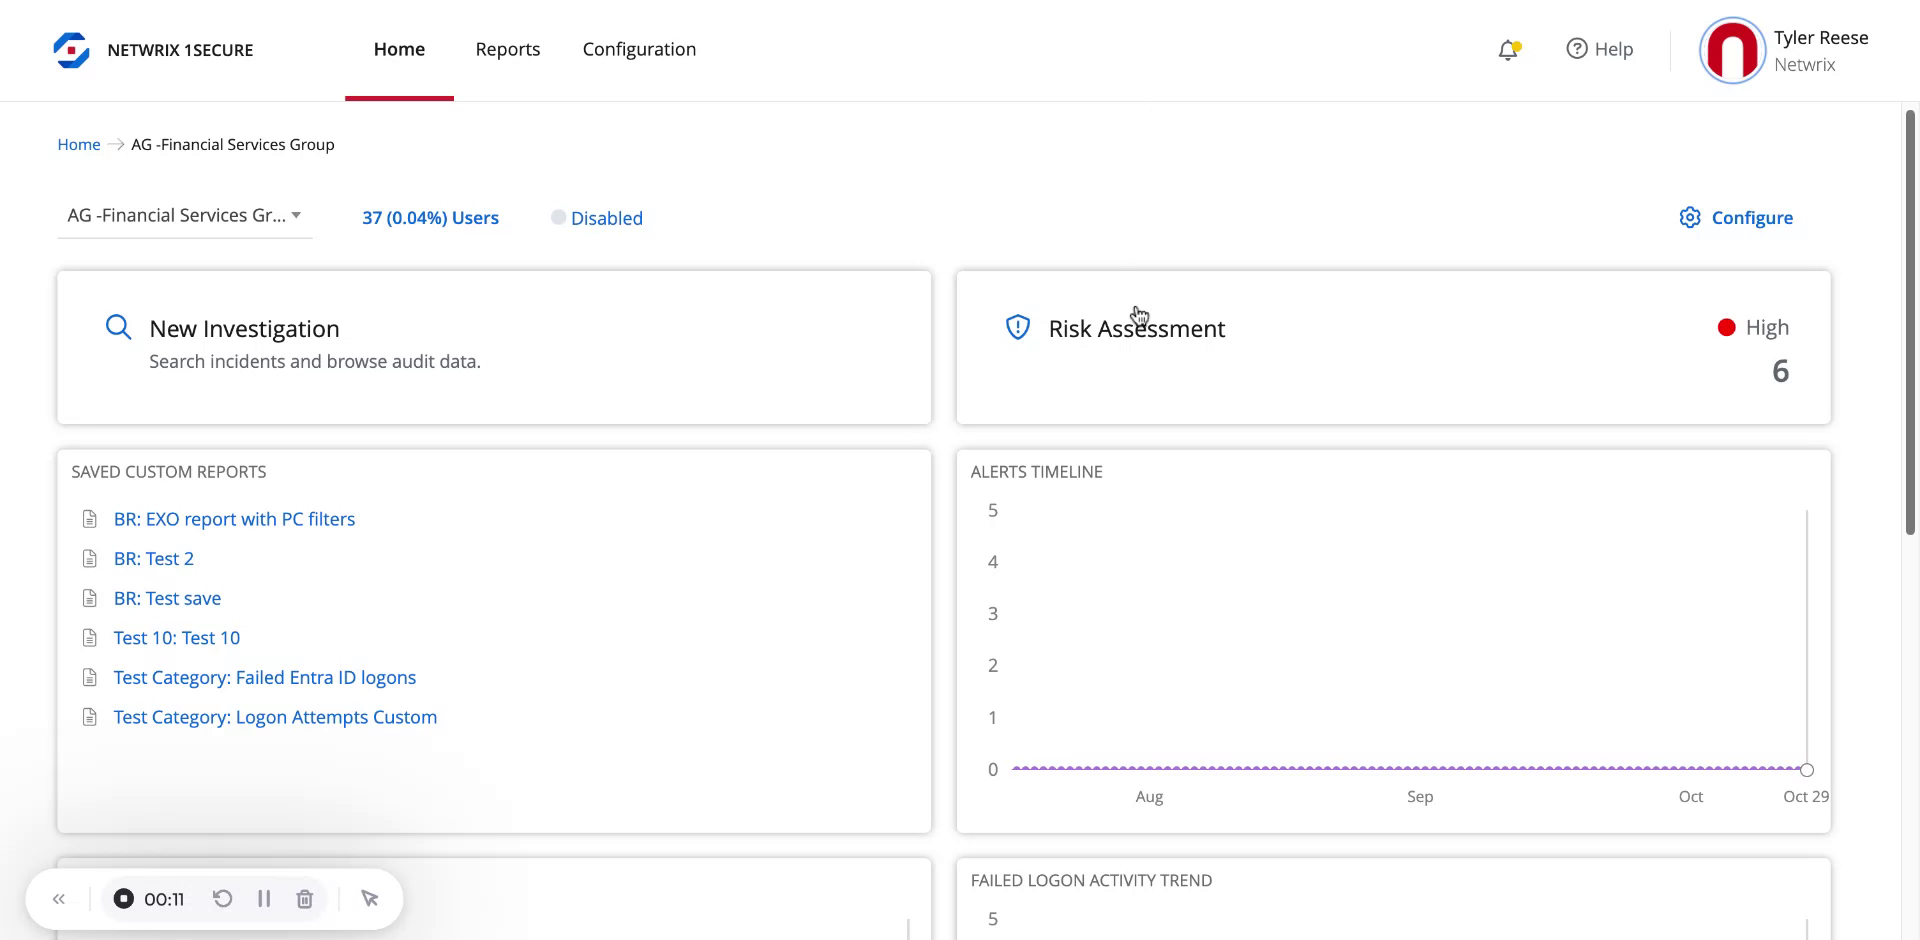Open the AG -Financial Services Group dropdown
Image resolution: width=1920 pixels, height=940 pixels.
pyautogui.click(x=184, y=216)
